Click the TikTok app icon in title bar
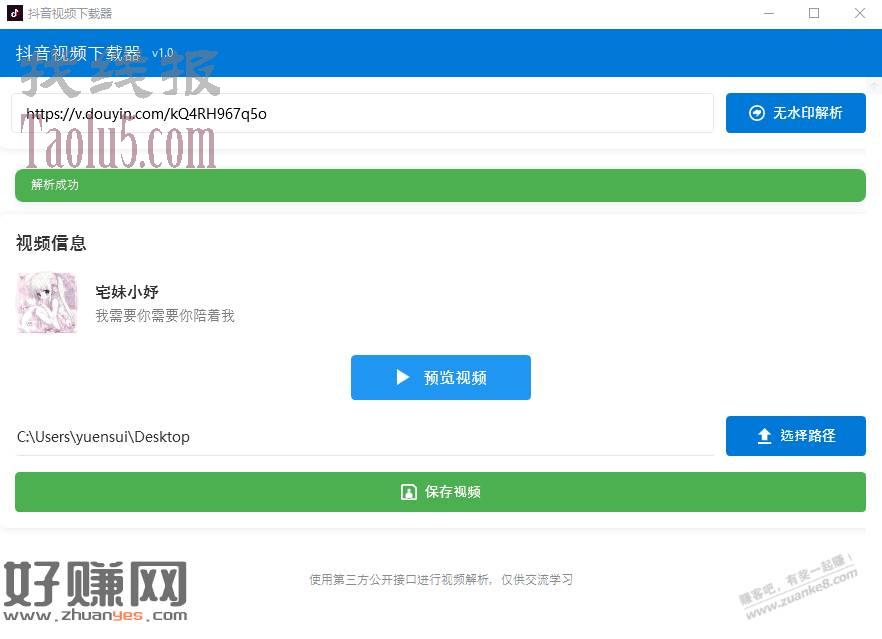The image size is (882, 639). point(15,13)
